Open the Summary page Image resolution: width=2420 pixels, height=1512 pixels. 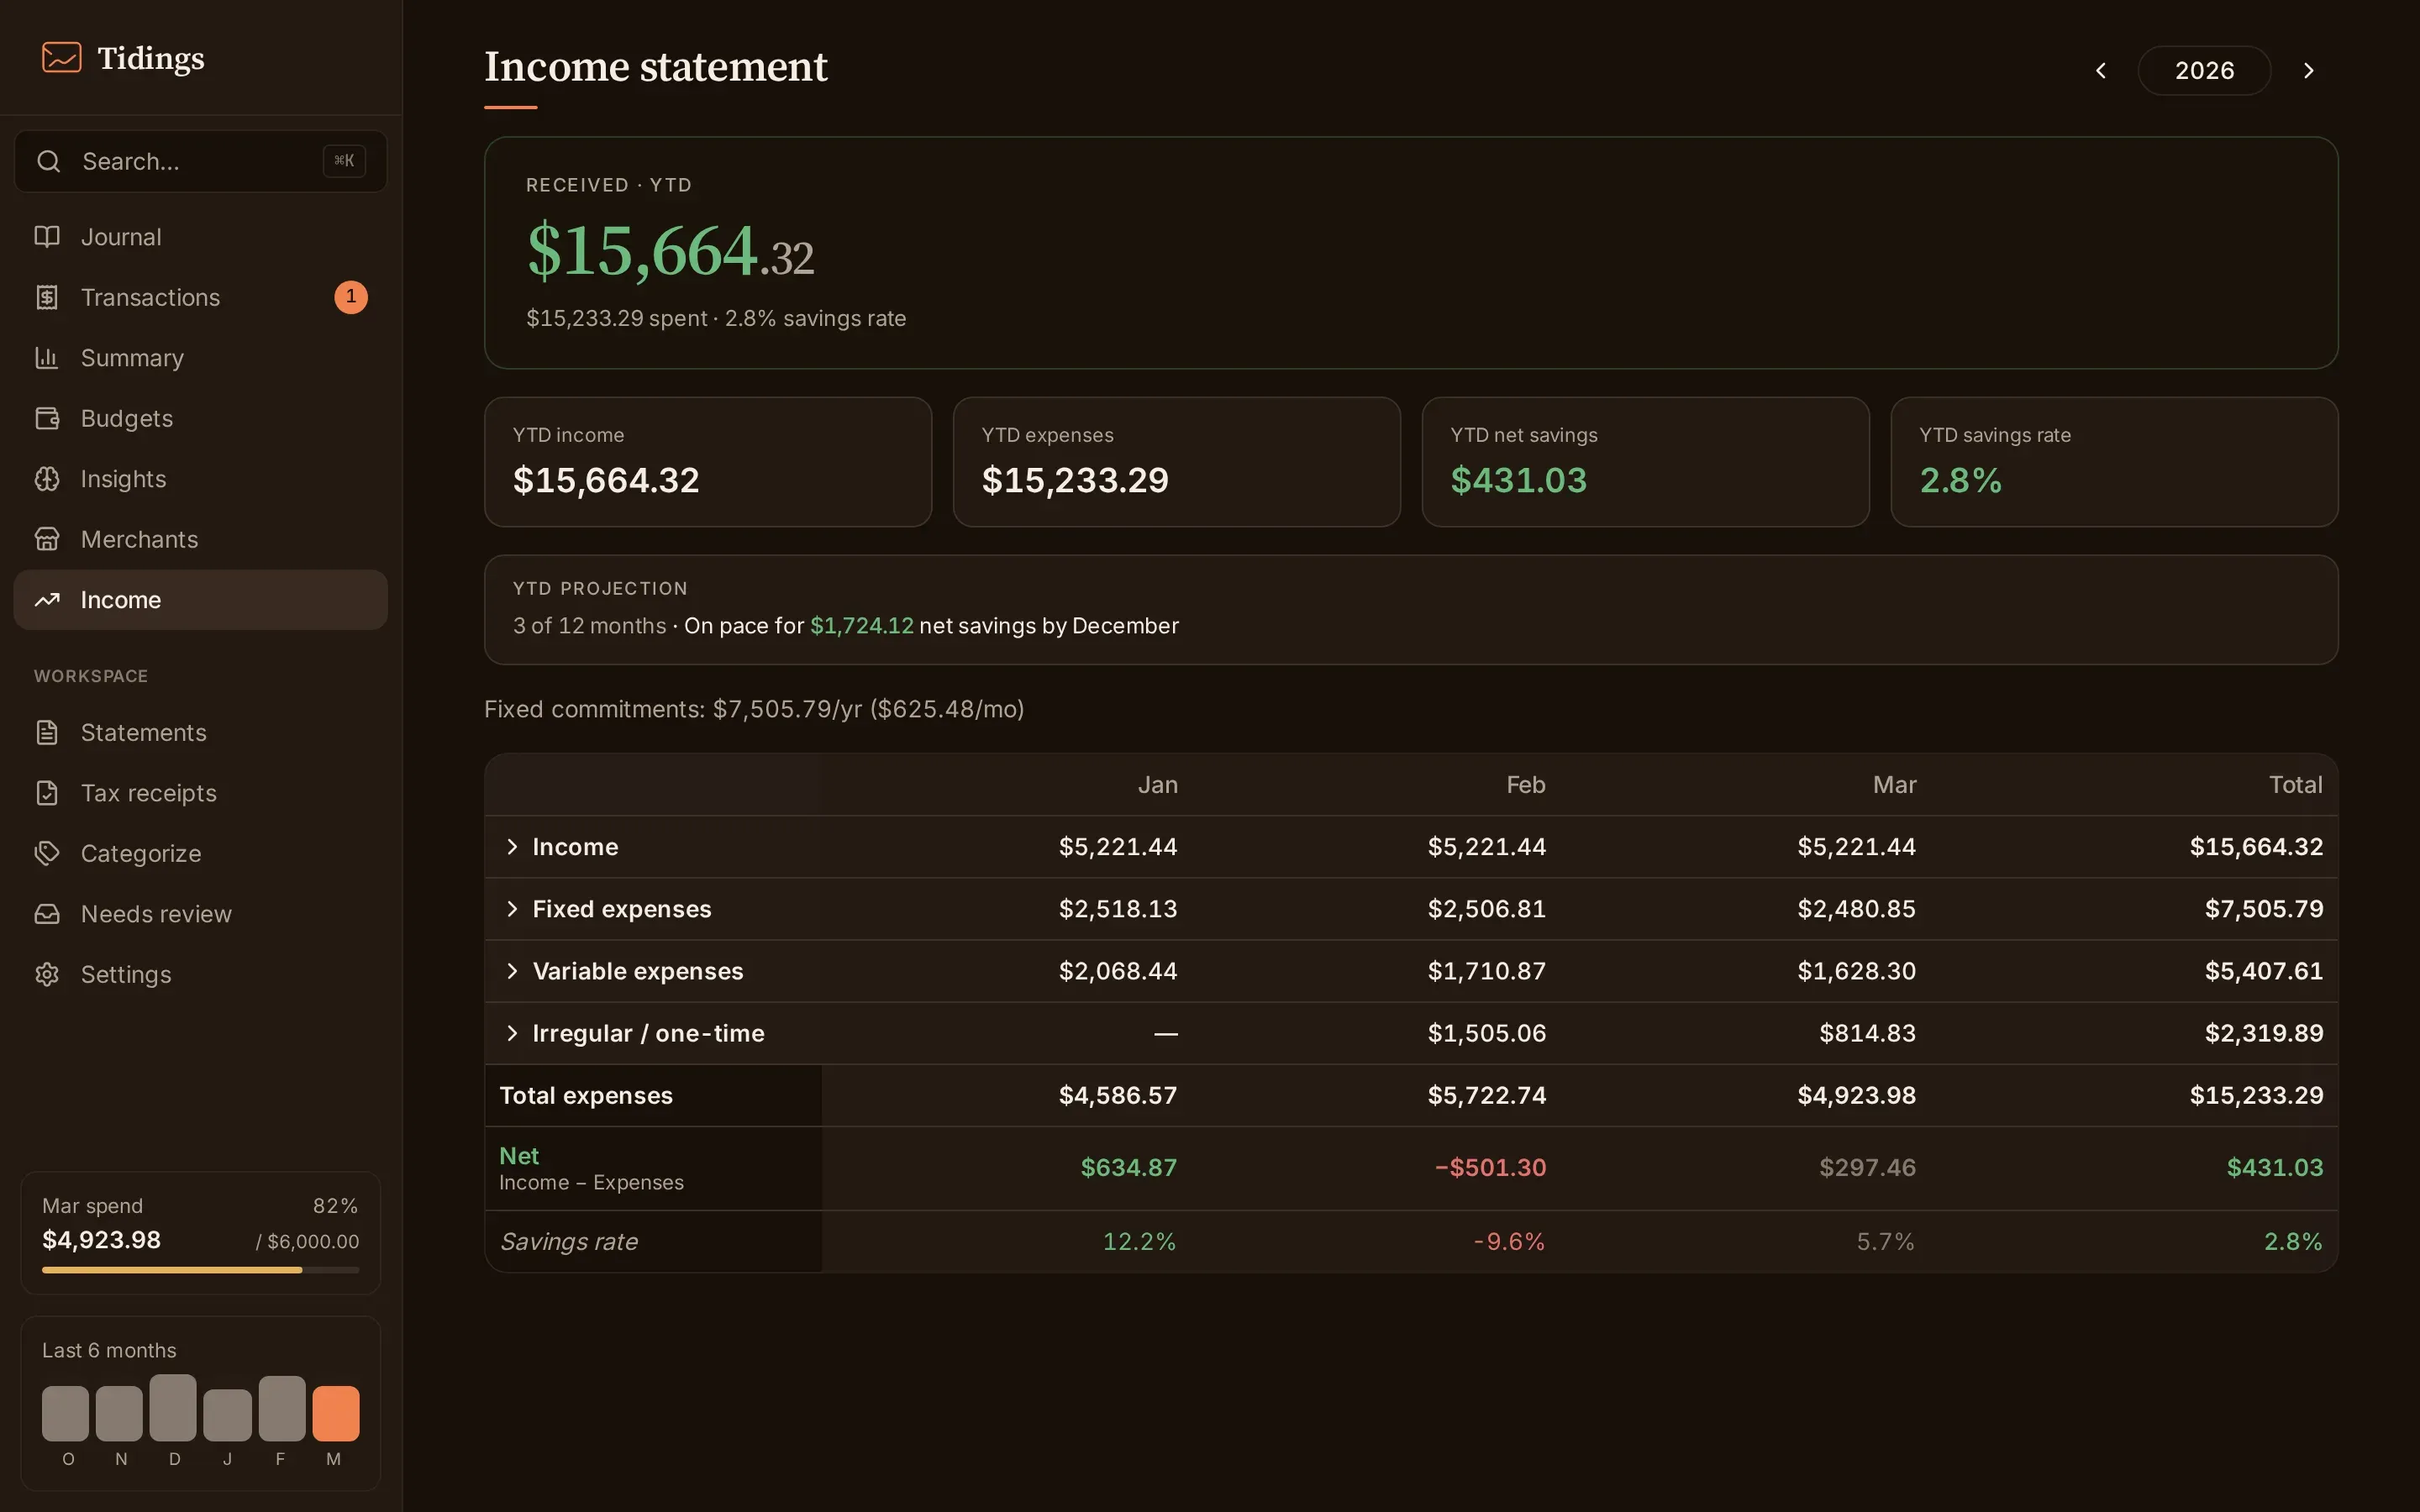(200, 358)
